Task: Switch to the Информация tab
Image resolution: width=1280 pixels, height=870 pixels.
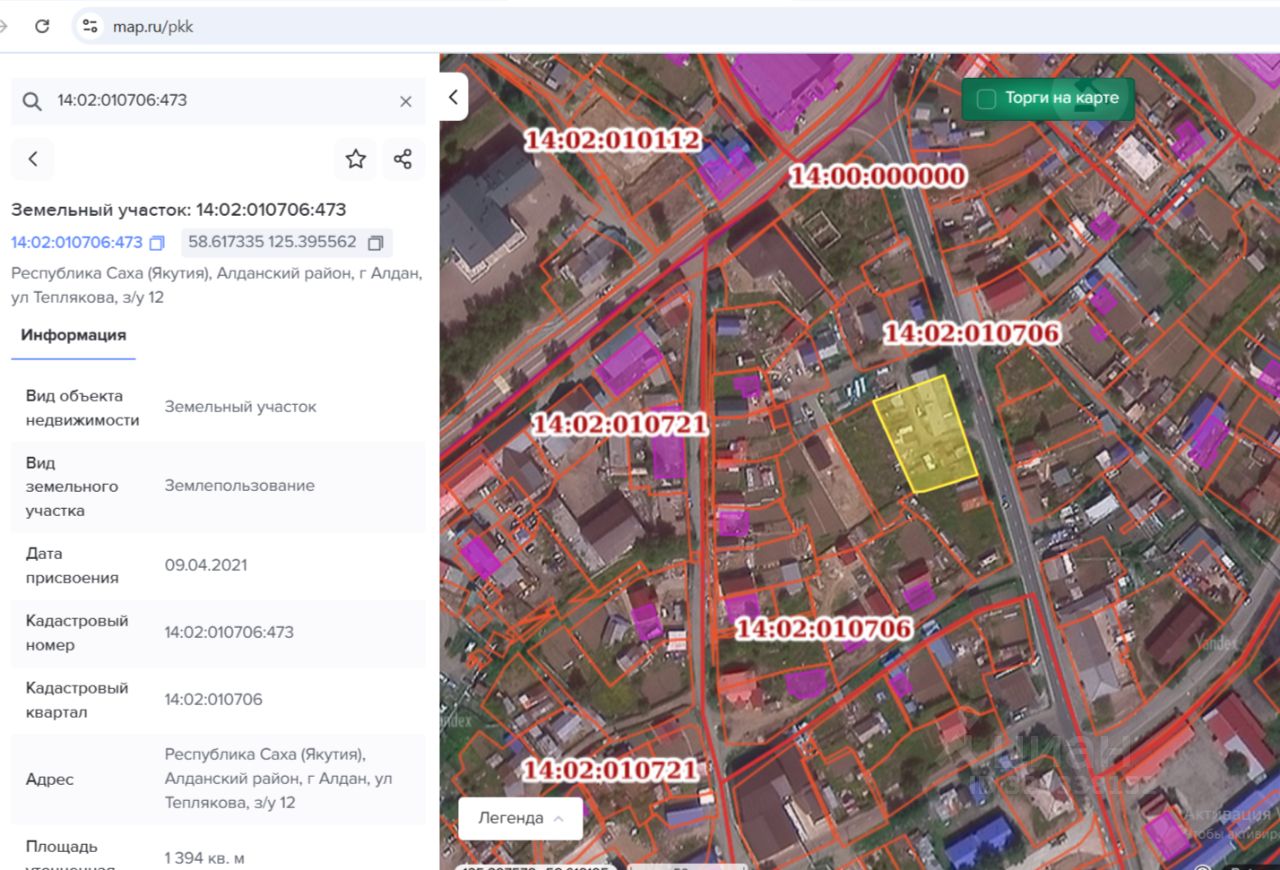Action: coord(74,335)
